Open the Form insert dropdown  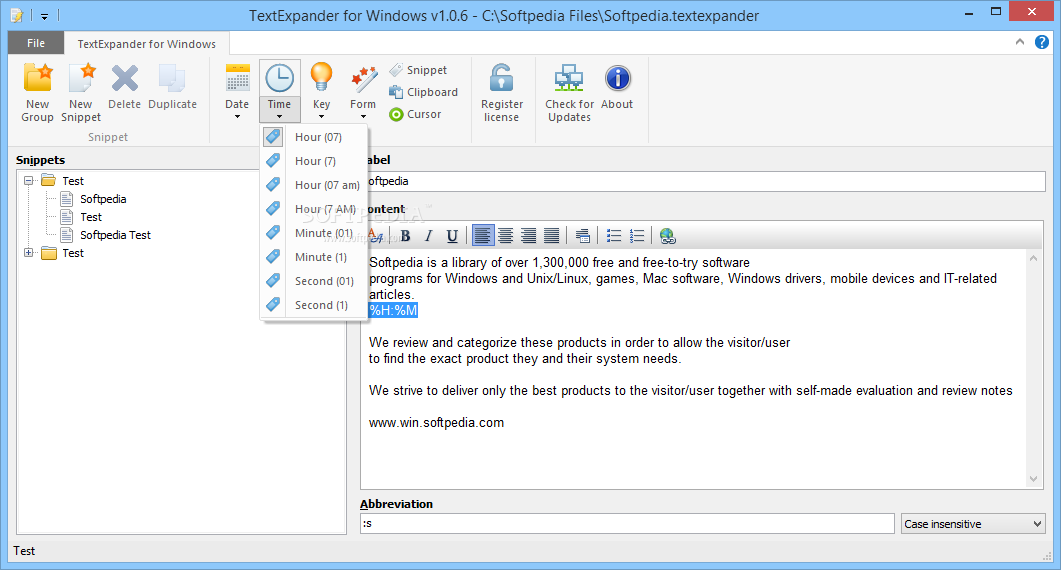363,91
